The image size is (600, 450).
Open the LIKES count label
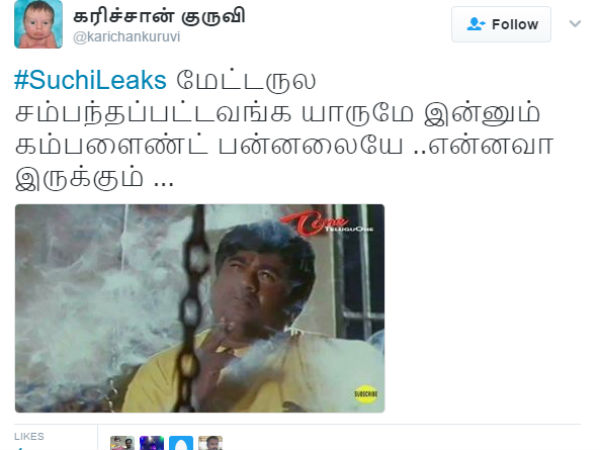tap(29, 436)
